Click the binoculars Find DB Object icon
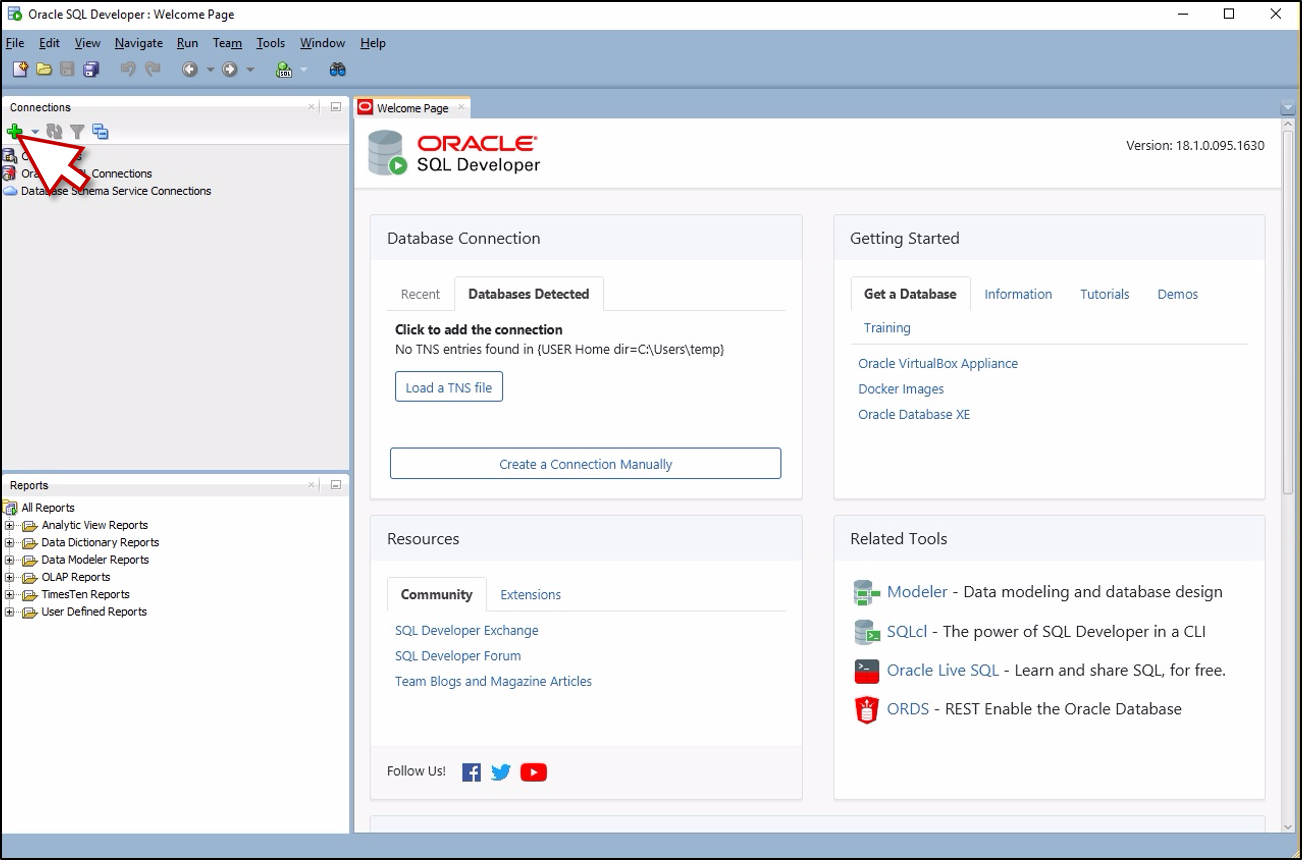Viewport: 1302px width, 860px height. (x=337, y=69)
